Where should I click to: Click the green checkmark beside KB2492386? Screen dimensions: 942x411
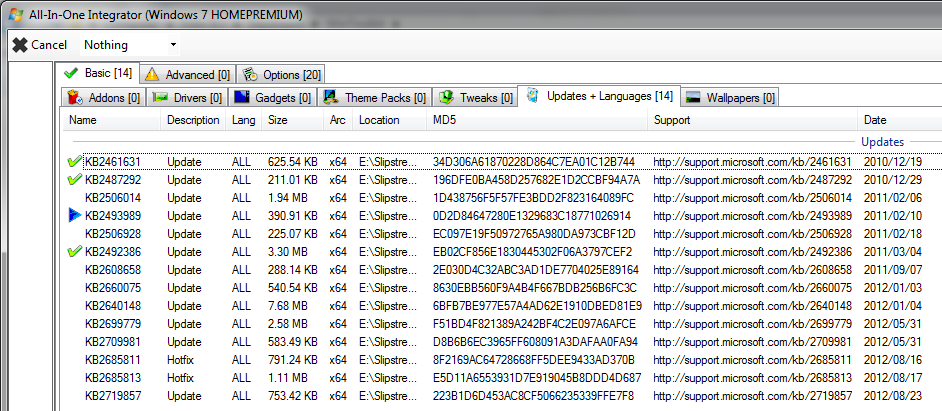74,252
